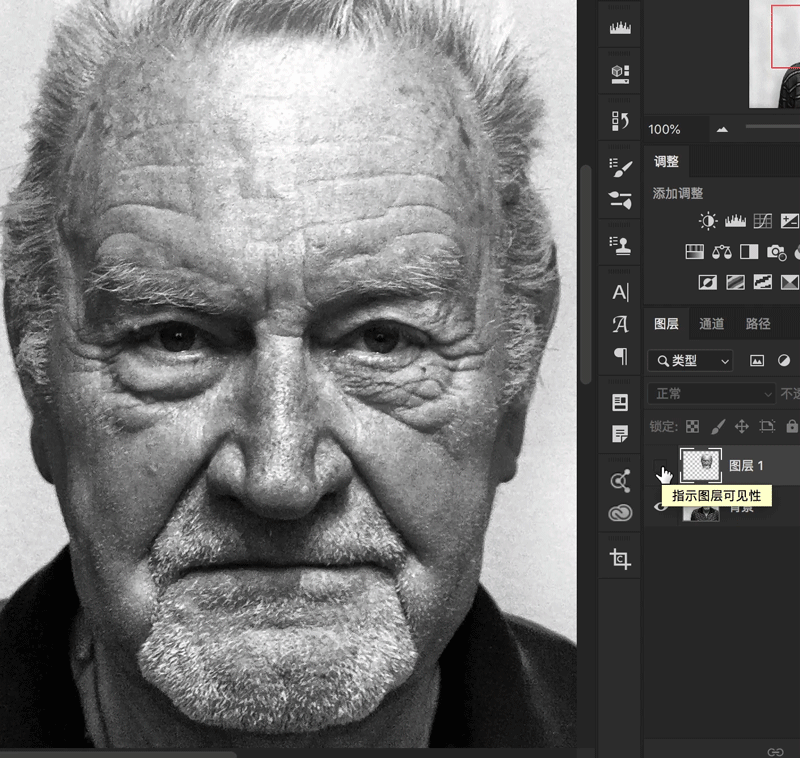Toggle filter for adjustment layers

[784, 361]
